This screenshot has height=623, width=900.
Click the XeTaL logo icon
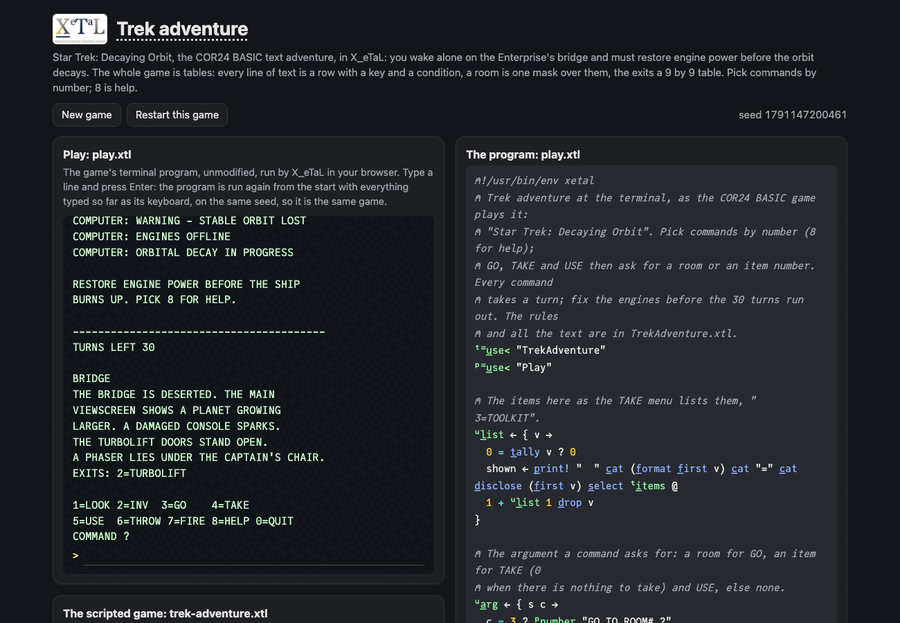[x=80, y=29]
